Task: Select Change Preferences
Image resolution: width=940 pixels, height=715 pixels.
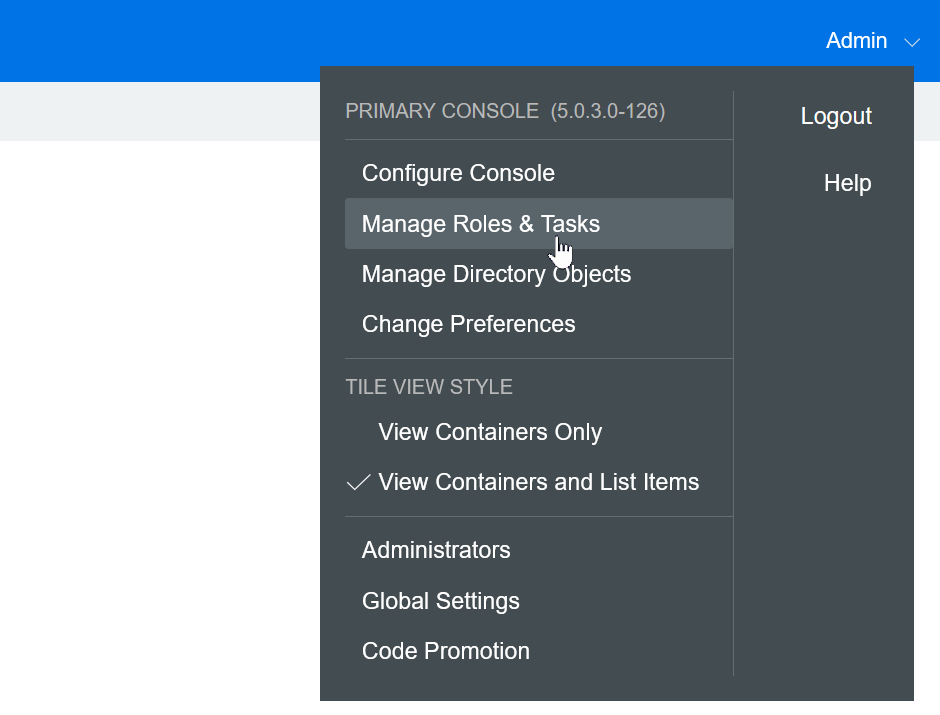Action: point(468,323)
